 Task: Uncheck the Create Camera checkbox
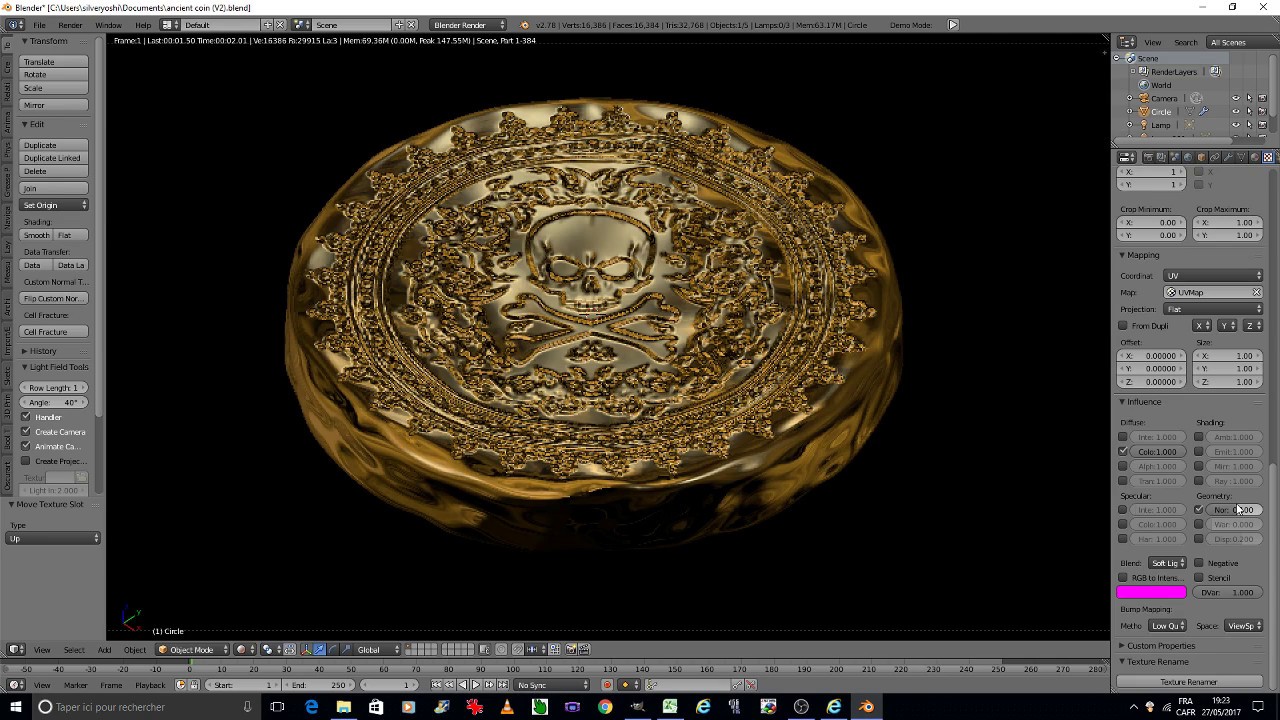click(x=26, y=431)
